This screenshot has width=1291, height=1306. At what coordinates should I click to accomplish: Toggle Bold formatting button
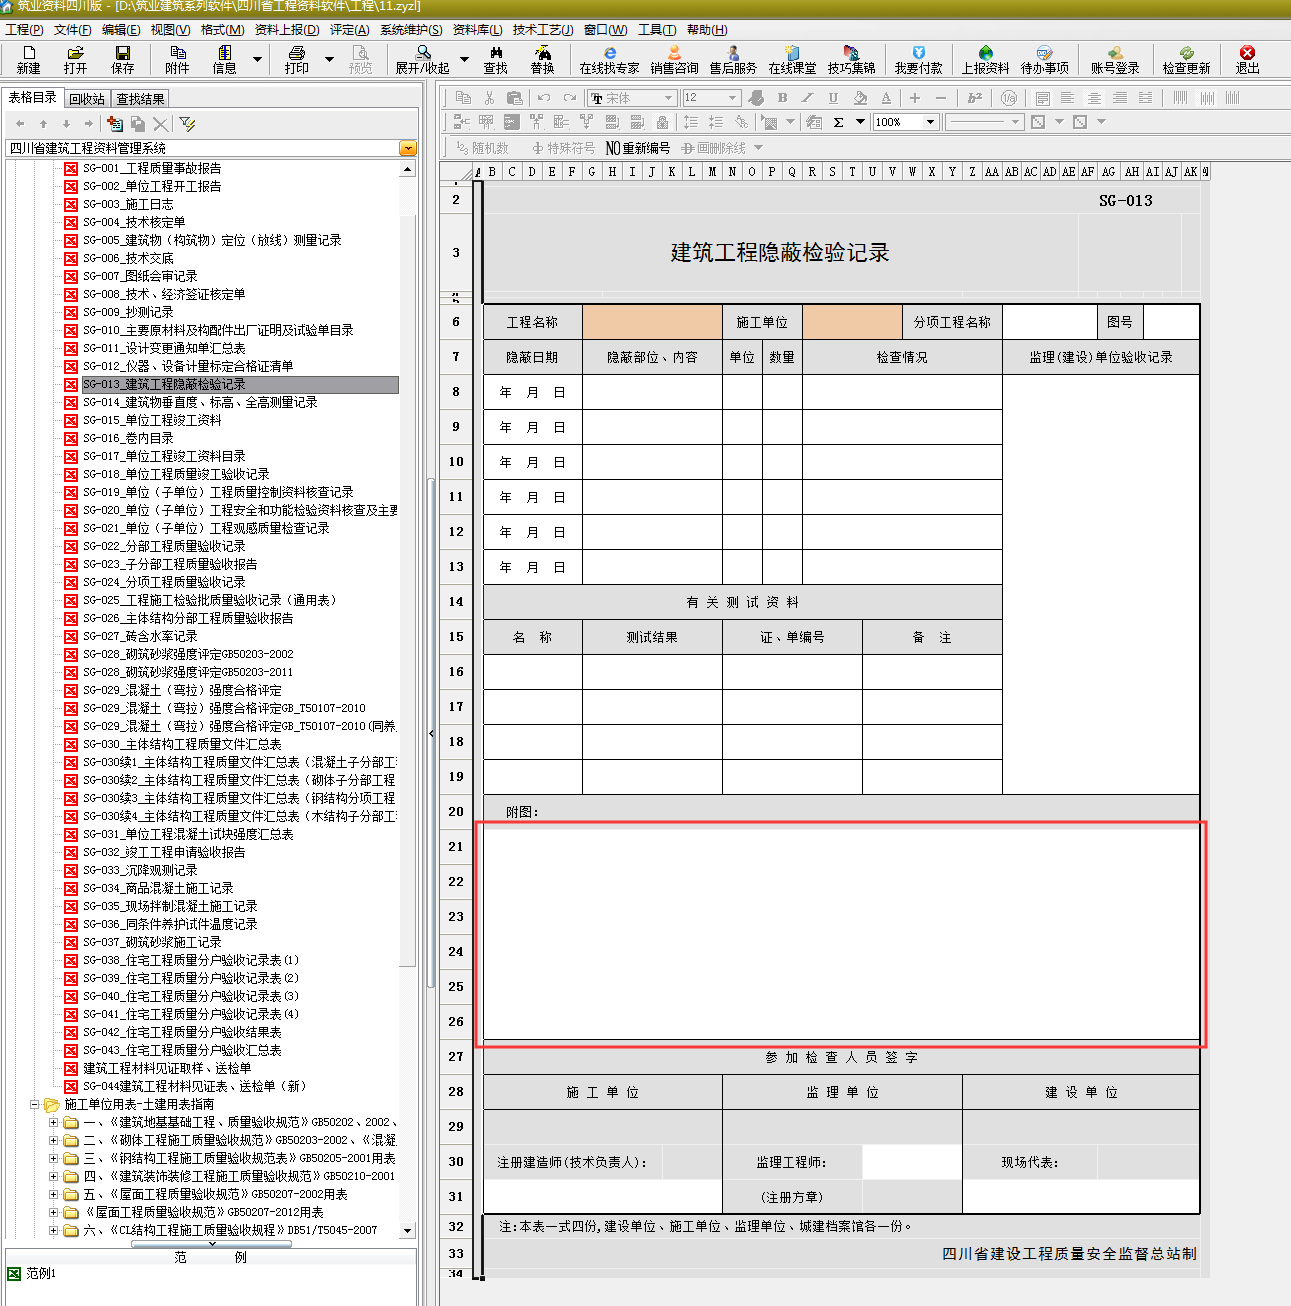coord(782,98)
